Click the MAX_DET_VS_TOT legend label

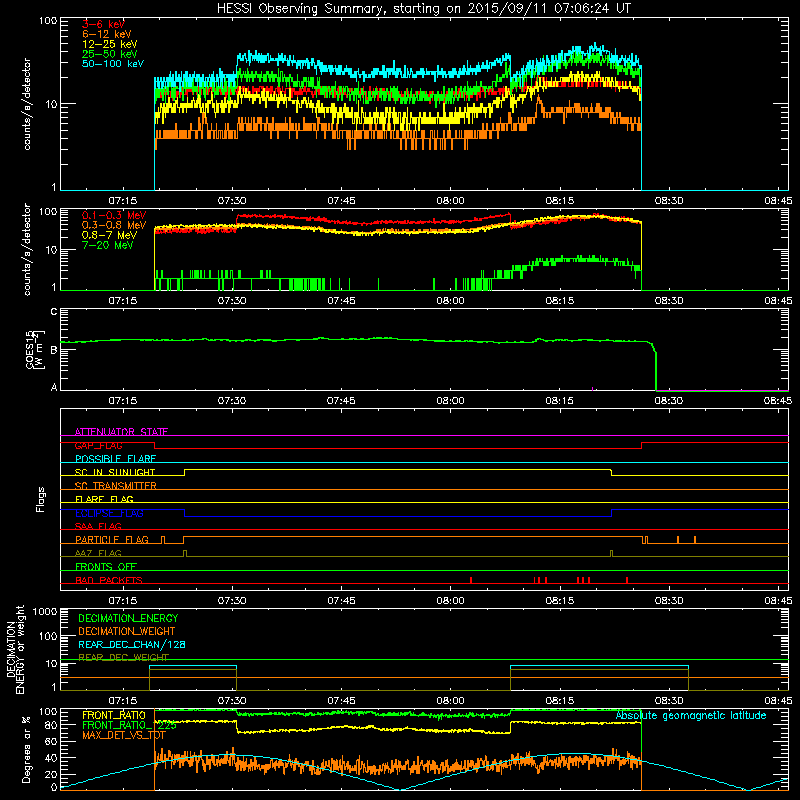coord(123,735)
